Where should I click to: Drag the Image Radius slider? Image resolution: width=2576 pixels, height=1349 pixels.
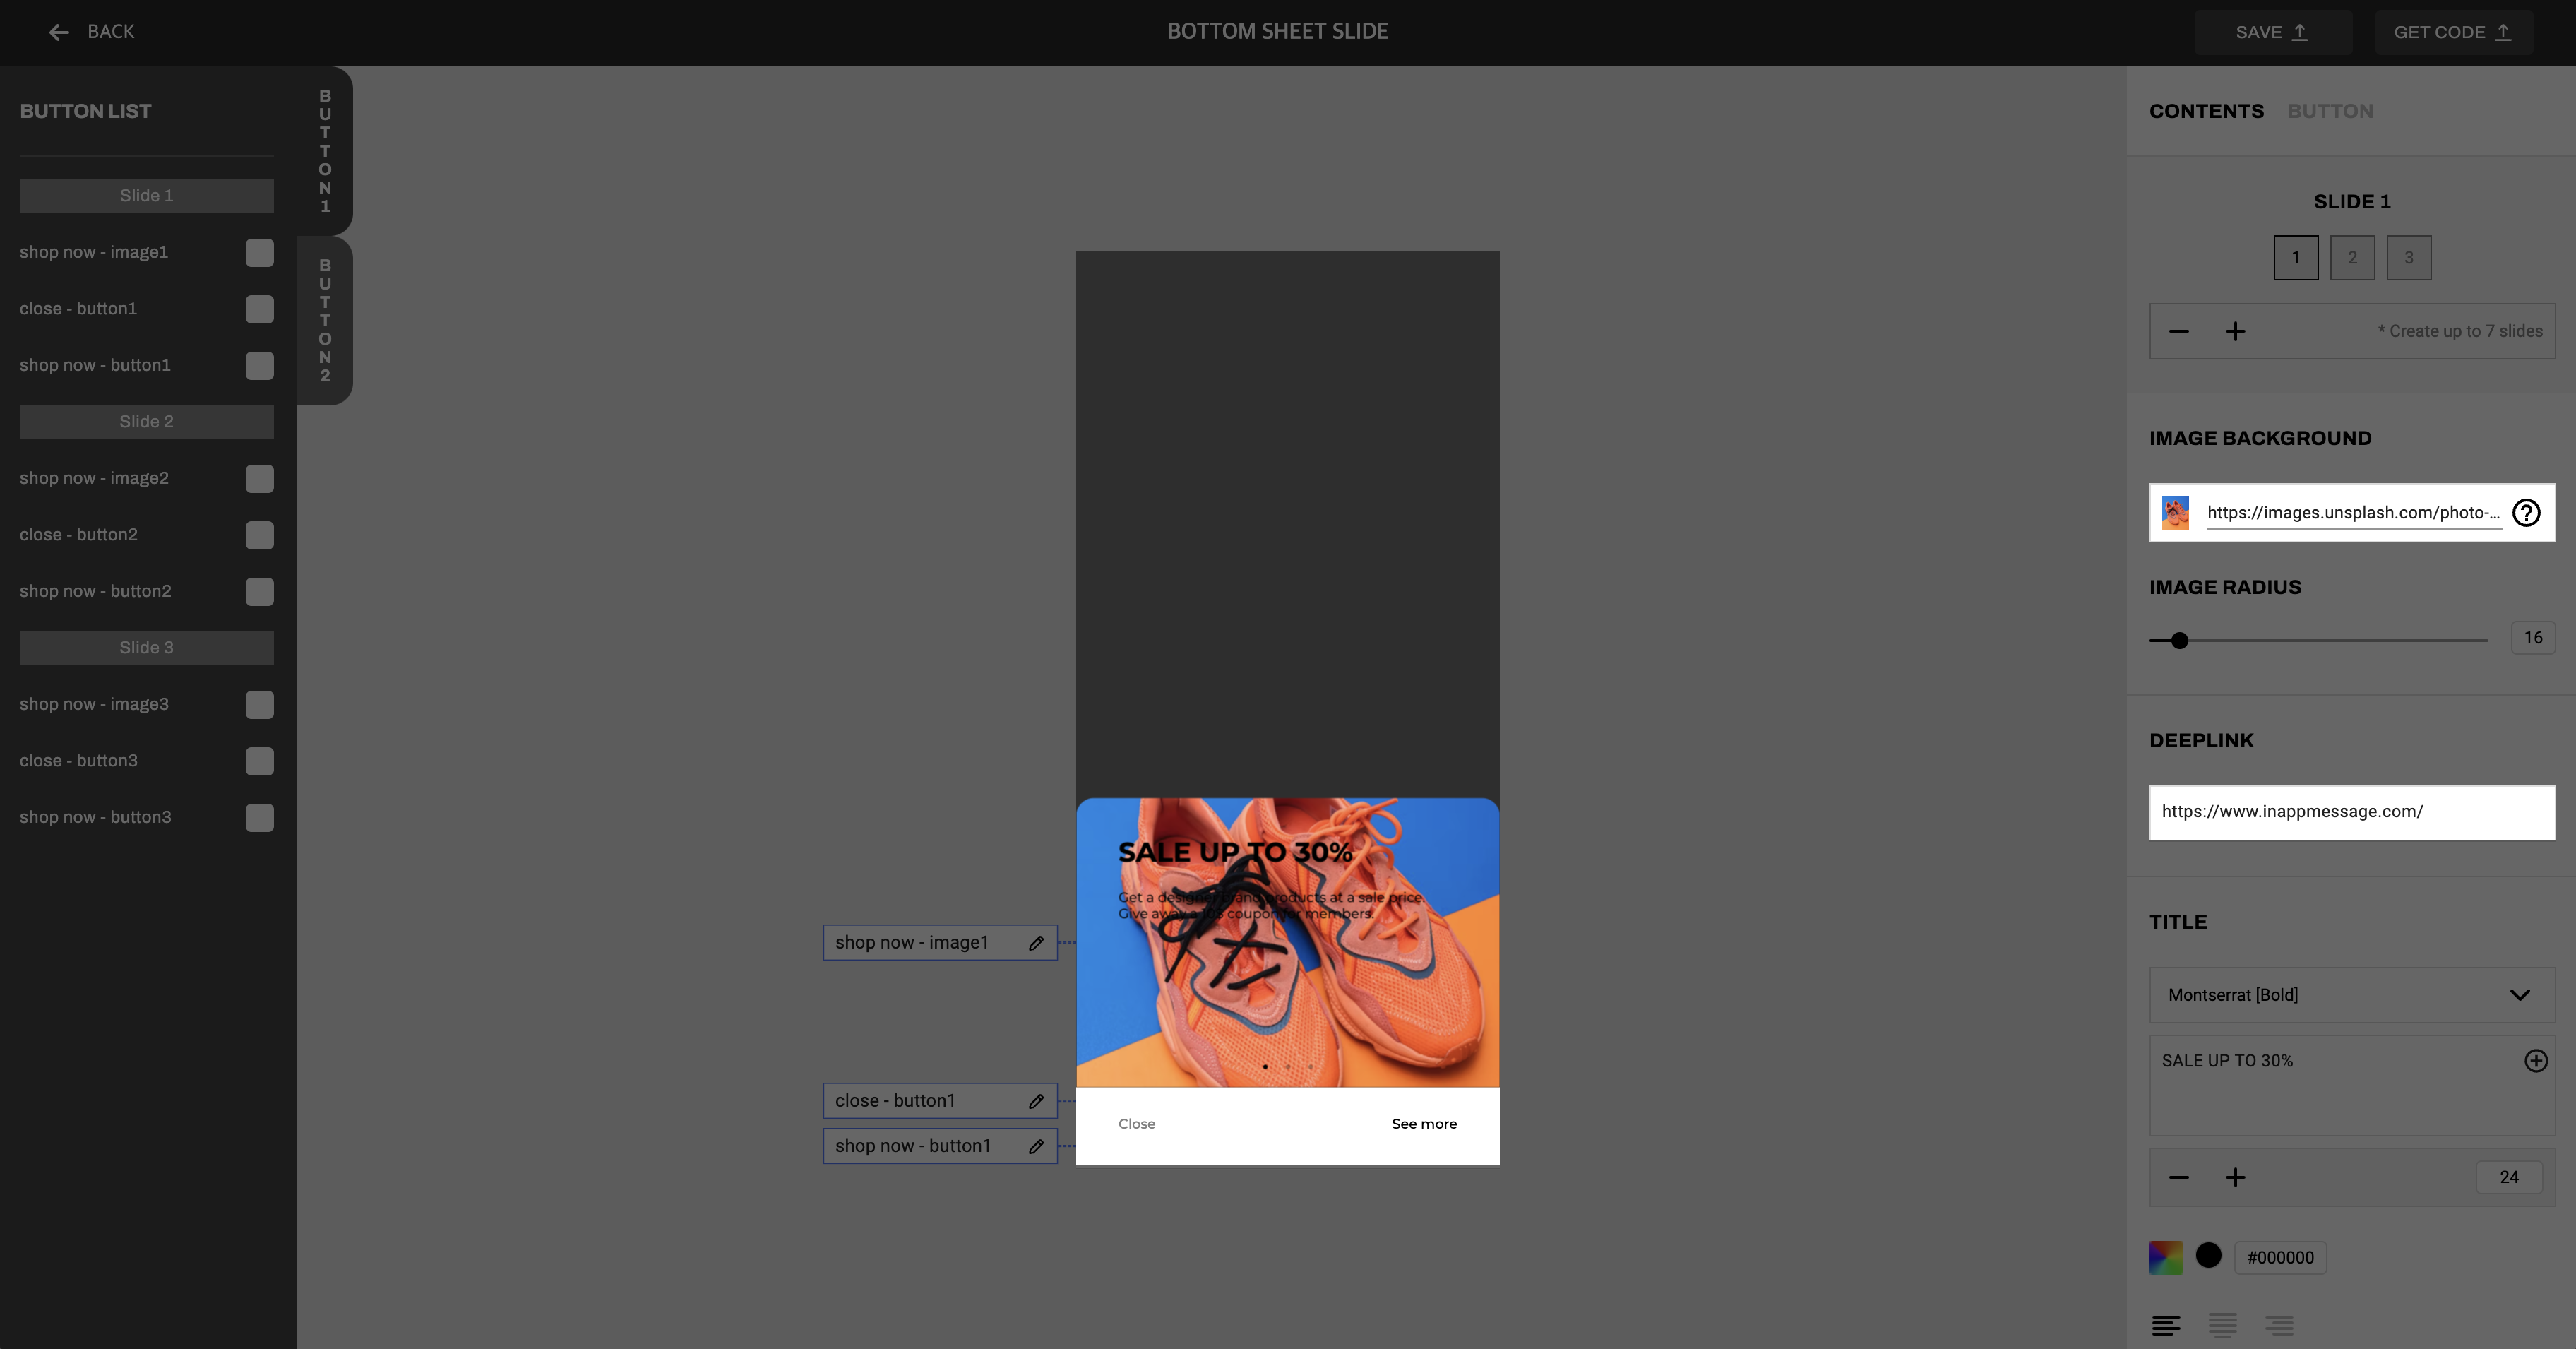2179,638
